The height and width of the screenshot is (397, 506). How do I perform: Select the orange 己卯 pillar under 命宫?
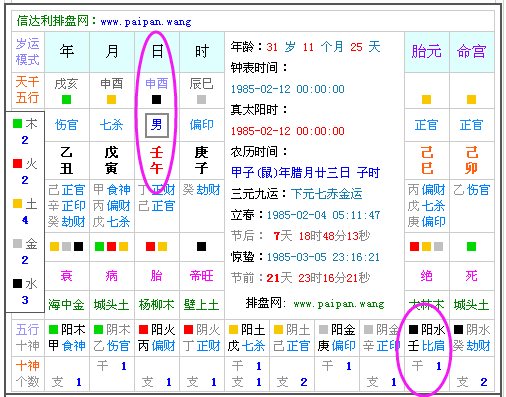(x=472, y=160)
